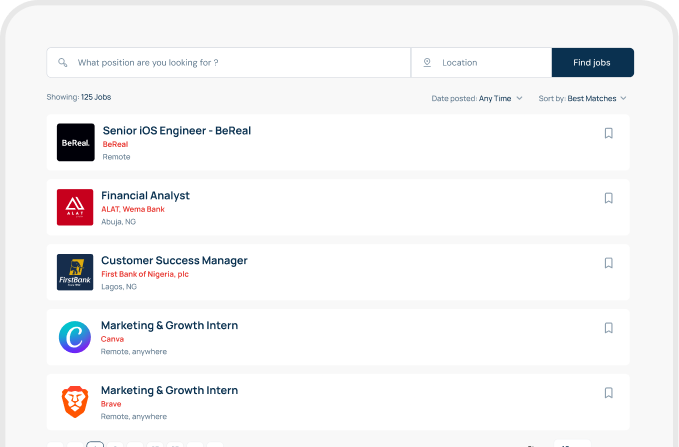Click the First Bank of Nigeria company link
This screenshot has height=447, width=679.
pyautogui.click(x=145, y=274)
